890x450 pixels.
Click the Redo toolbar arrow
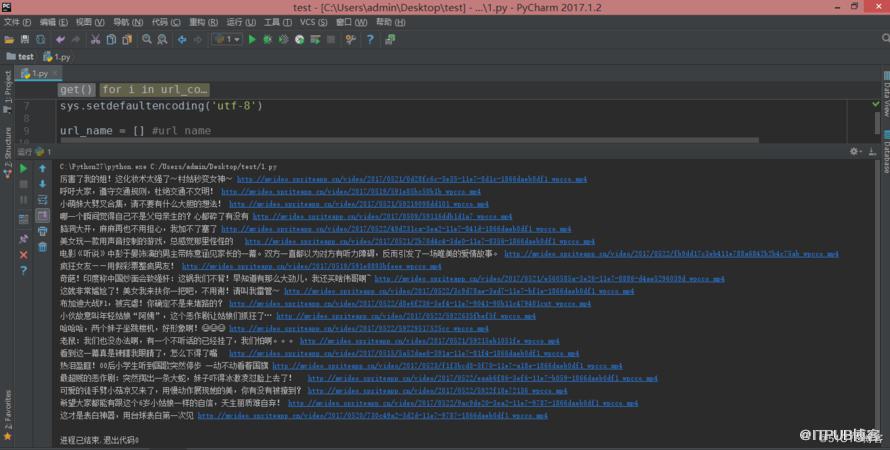coord(75,39)
